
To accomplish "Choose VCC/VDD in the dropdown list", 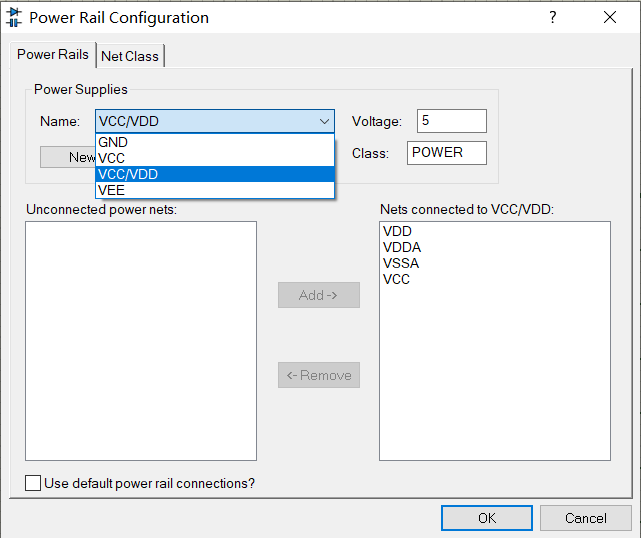I will coord(215,174).
